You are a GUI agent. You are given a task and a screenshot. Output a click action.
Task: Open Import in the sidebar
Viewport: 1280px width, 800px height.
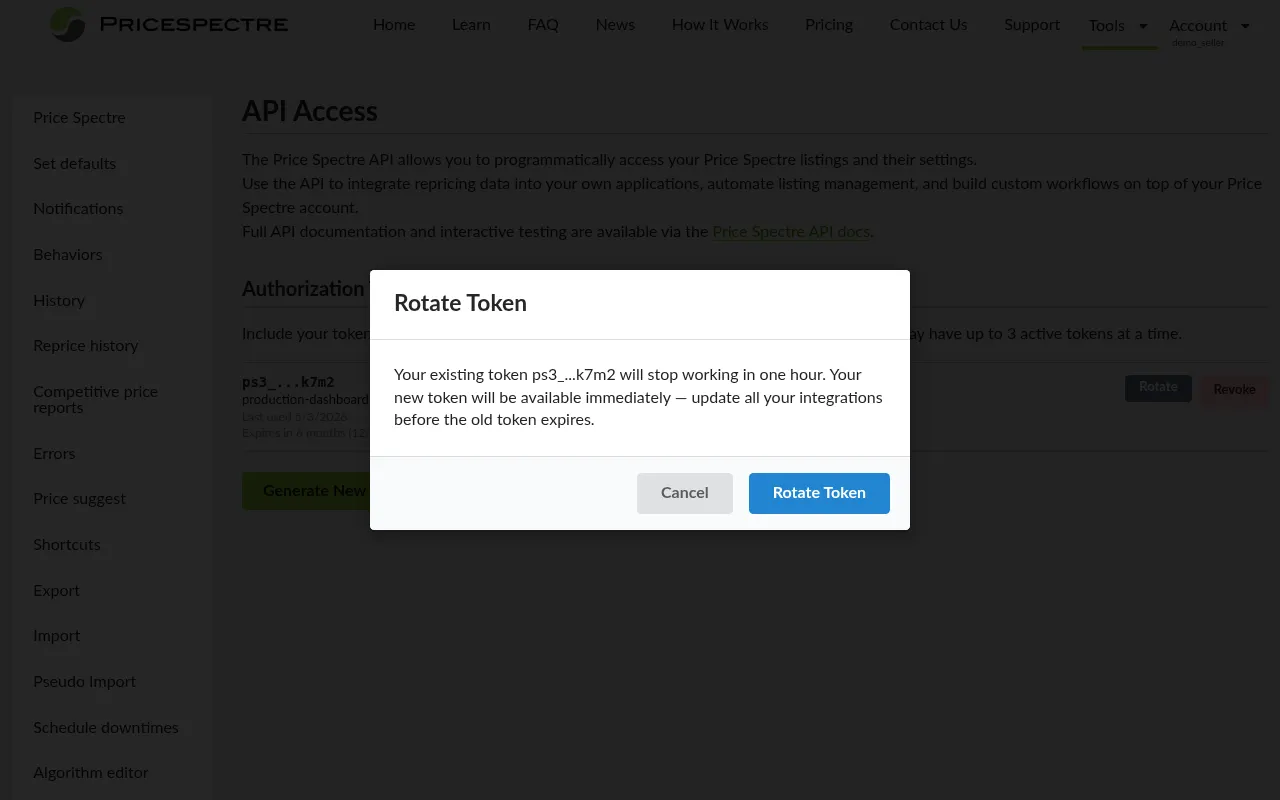pos(57,636)
